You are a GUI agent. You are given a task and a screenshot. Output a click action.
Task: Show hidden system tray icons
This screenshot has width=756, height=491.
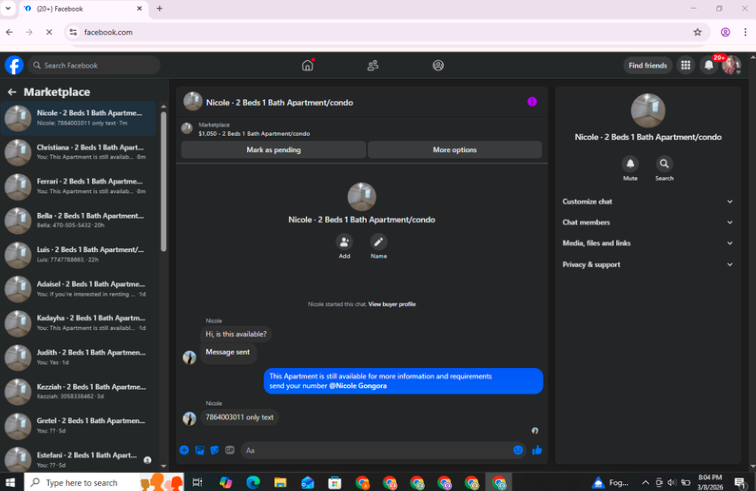pyautogui.click(x=645, y=482)
